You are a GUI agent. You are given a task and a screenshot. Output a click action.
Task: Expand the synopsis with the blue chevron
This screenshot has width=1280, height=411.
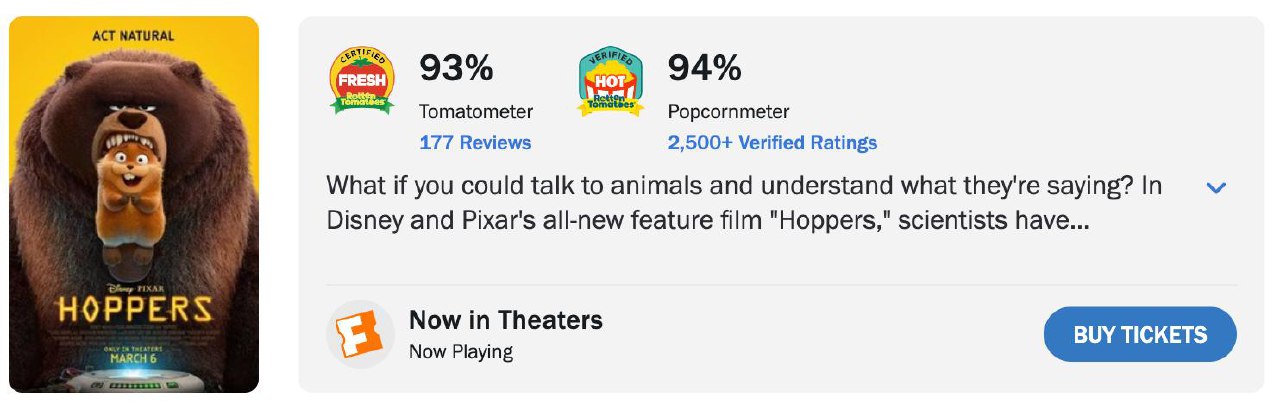(x=1216, y=188)
